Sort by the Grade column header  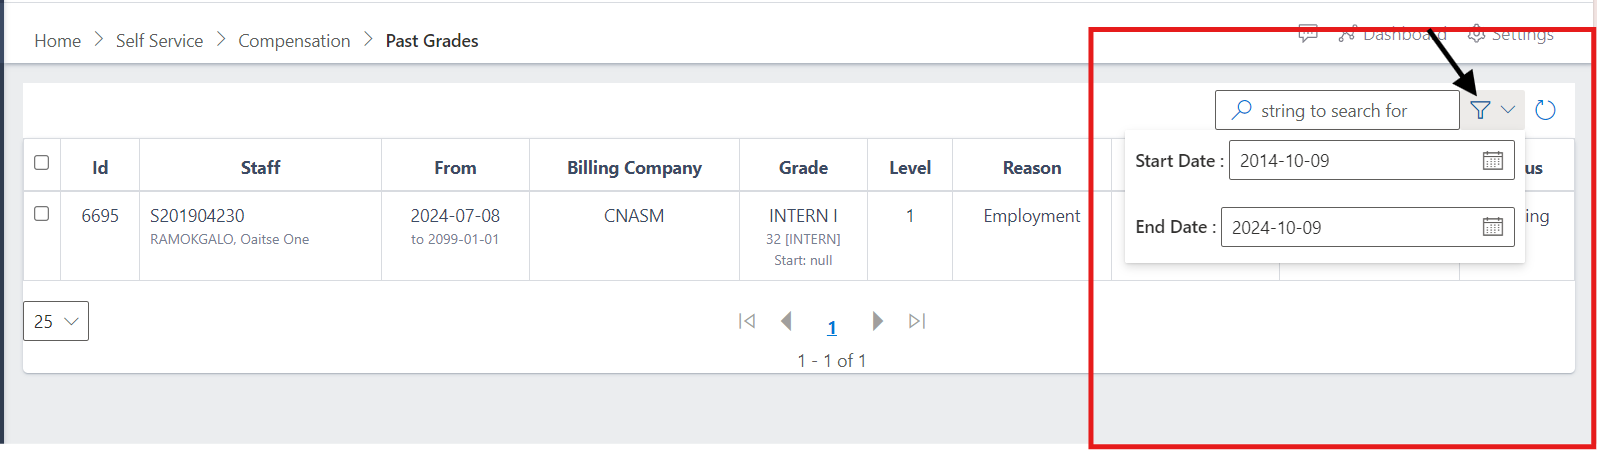(803, 168)
